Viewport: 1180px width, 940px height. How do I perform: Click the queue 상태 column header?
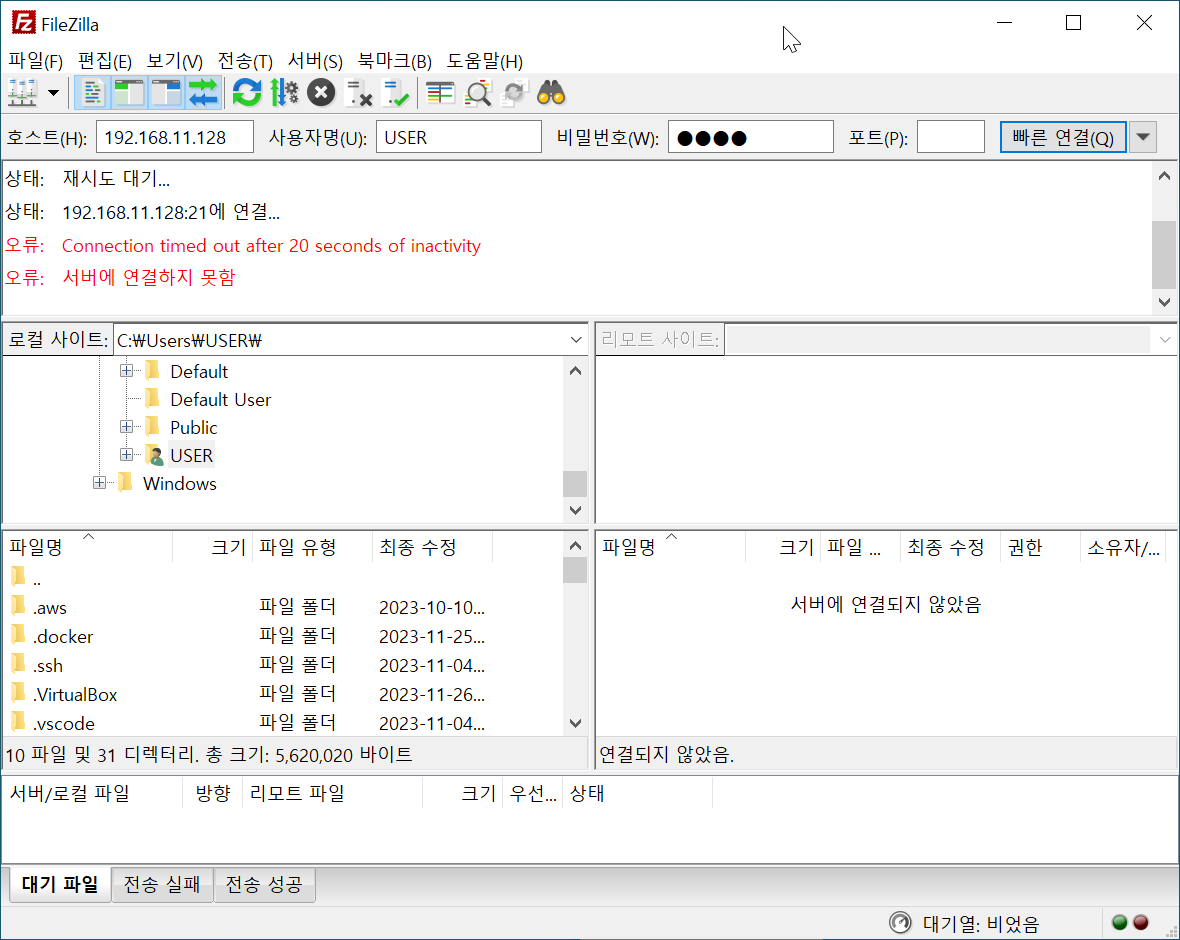click(637, 793)
